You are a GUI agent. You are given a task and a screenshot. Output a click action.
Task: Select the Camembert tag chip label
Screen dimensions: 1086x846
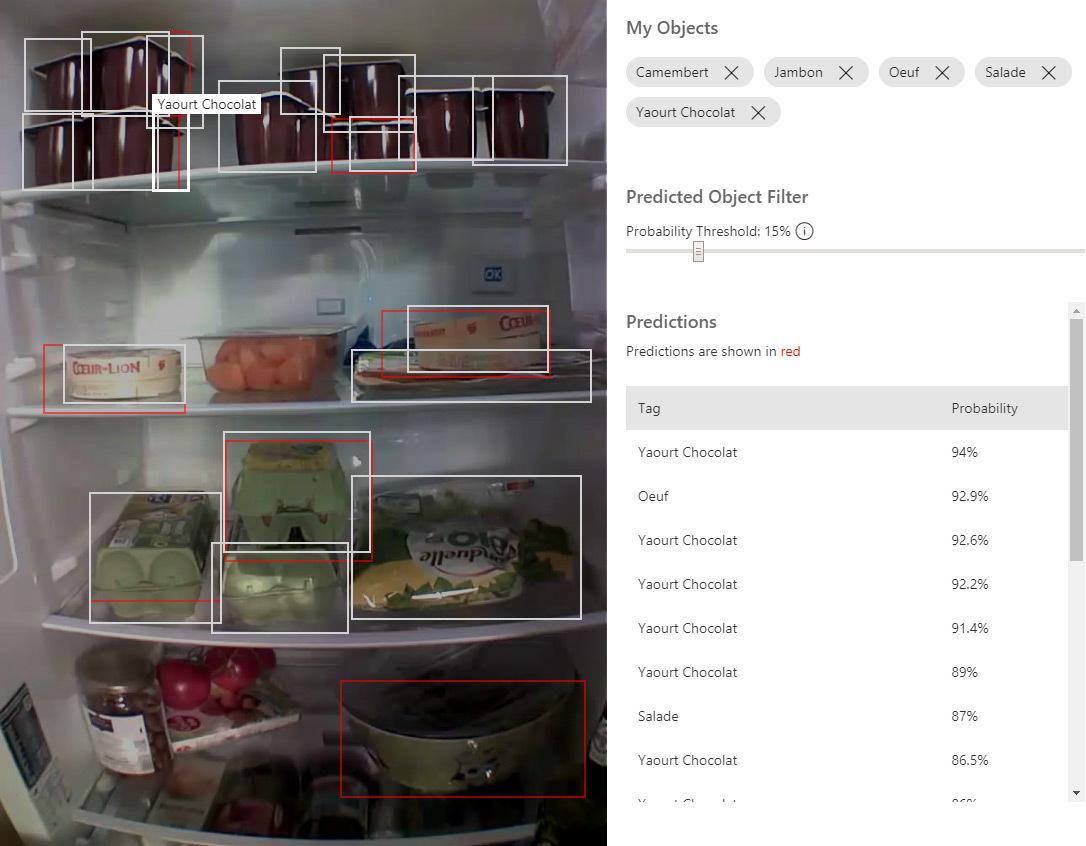(672, 73)
